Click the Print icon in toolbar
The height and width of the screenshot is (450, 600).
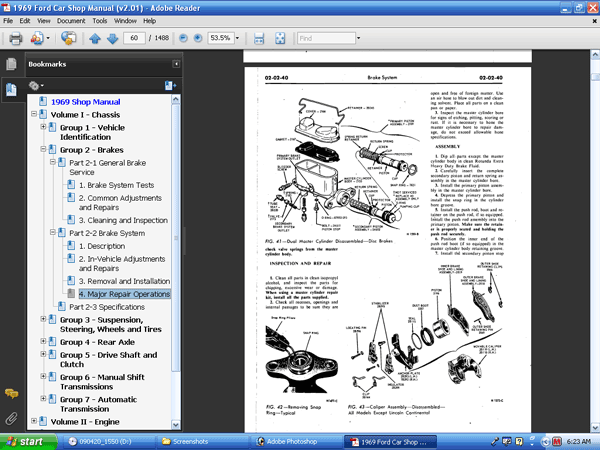tap(15, 38)
